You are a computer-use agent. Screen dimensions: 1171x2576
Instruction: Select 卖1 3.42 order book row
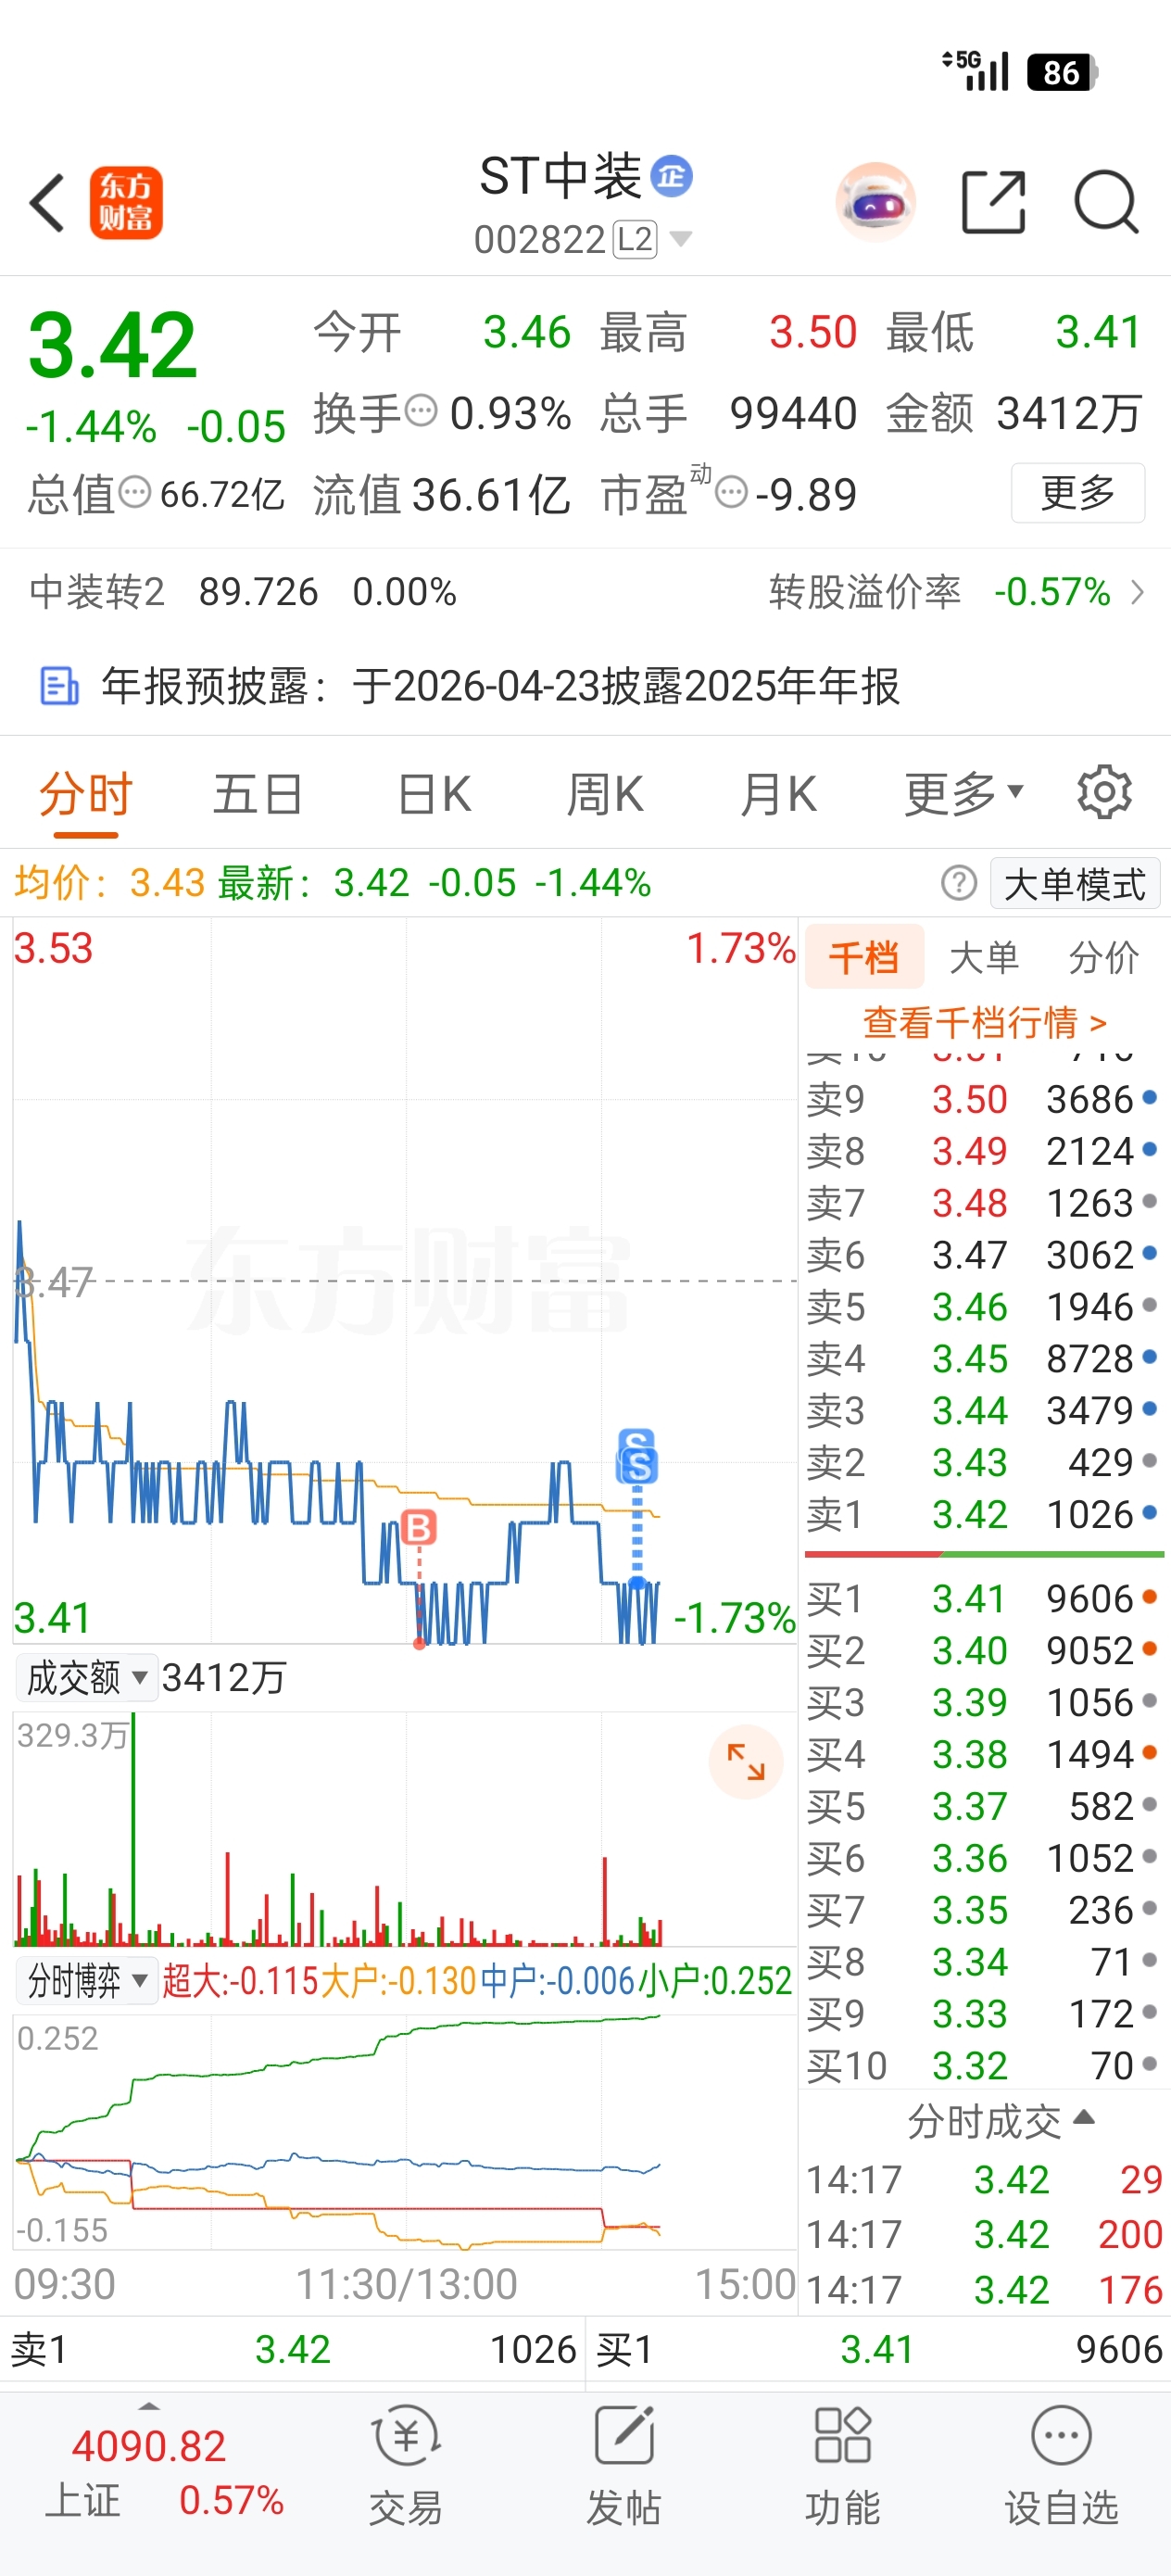point(984,1514)
